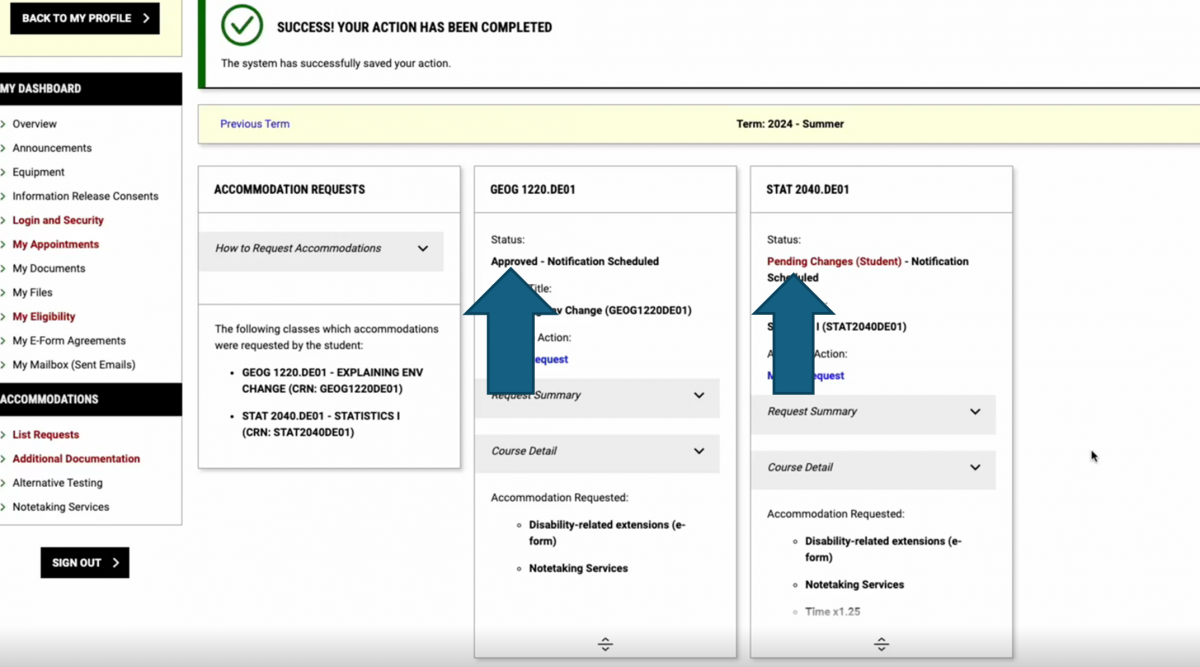
Task: Open Notetaking Services in sidebar
Action: (x=60, y=507)
